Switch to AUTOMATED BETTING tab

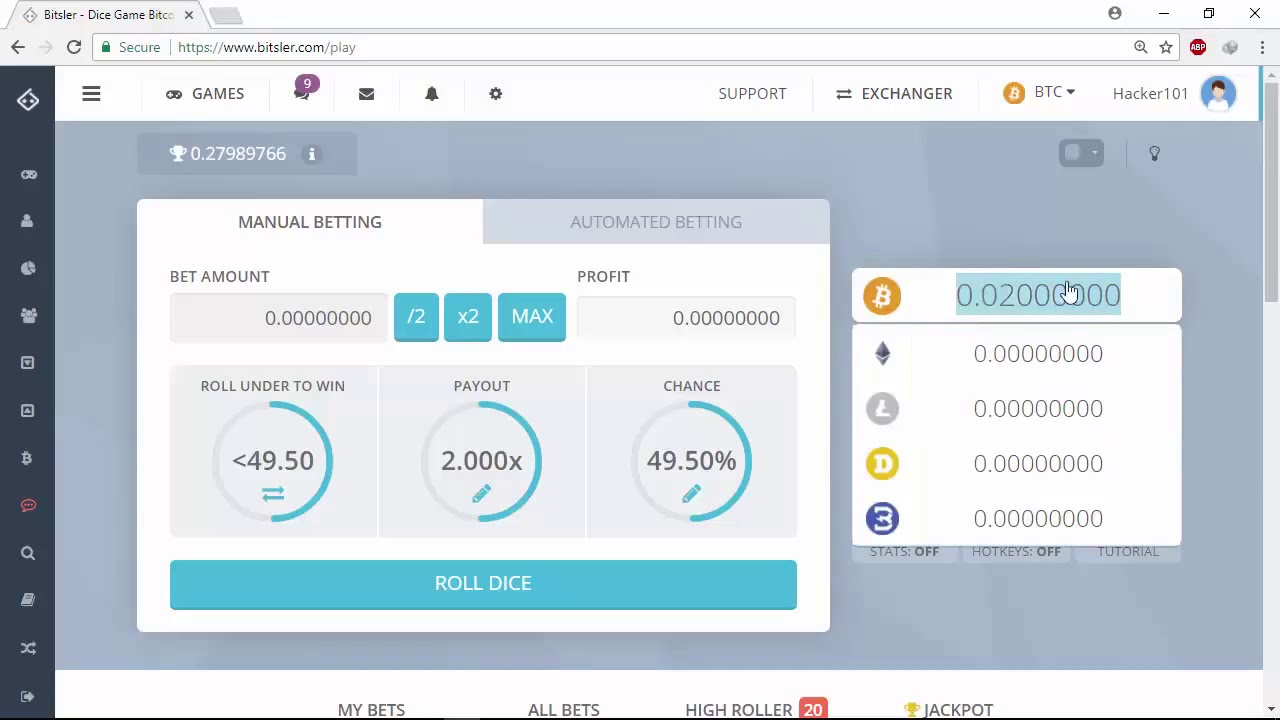[x=656, y=222]
